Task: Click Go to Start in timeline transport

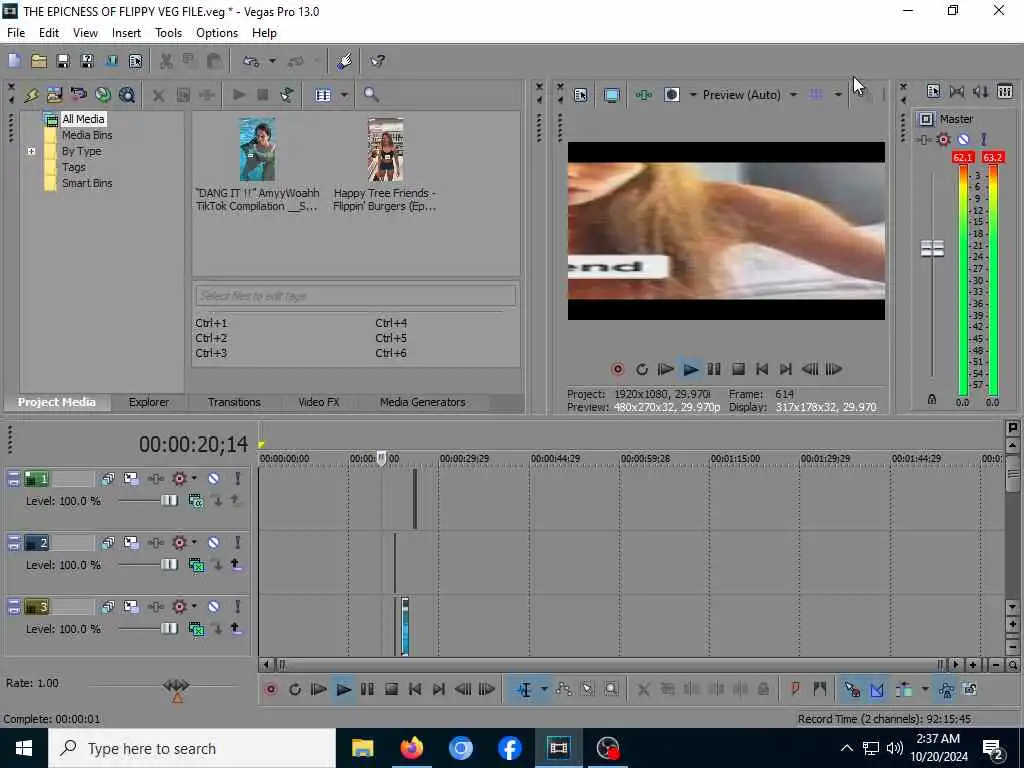Action: (415, 689)
